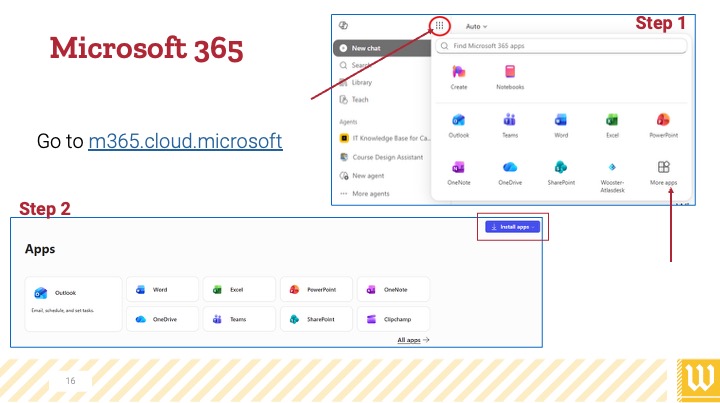
Task: Expand the Install apps dropdown button
Action: click(x=512, y=227)
